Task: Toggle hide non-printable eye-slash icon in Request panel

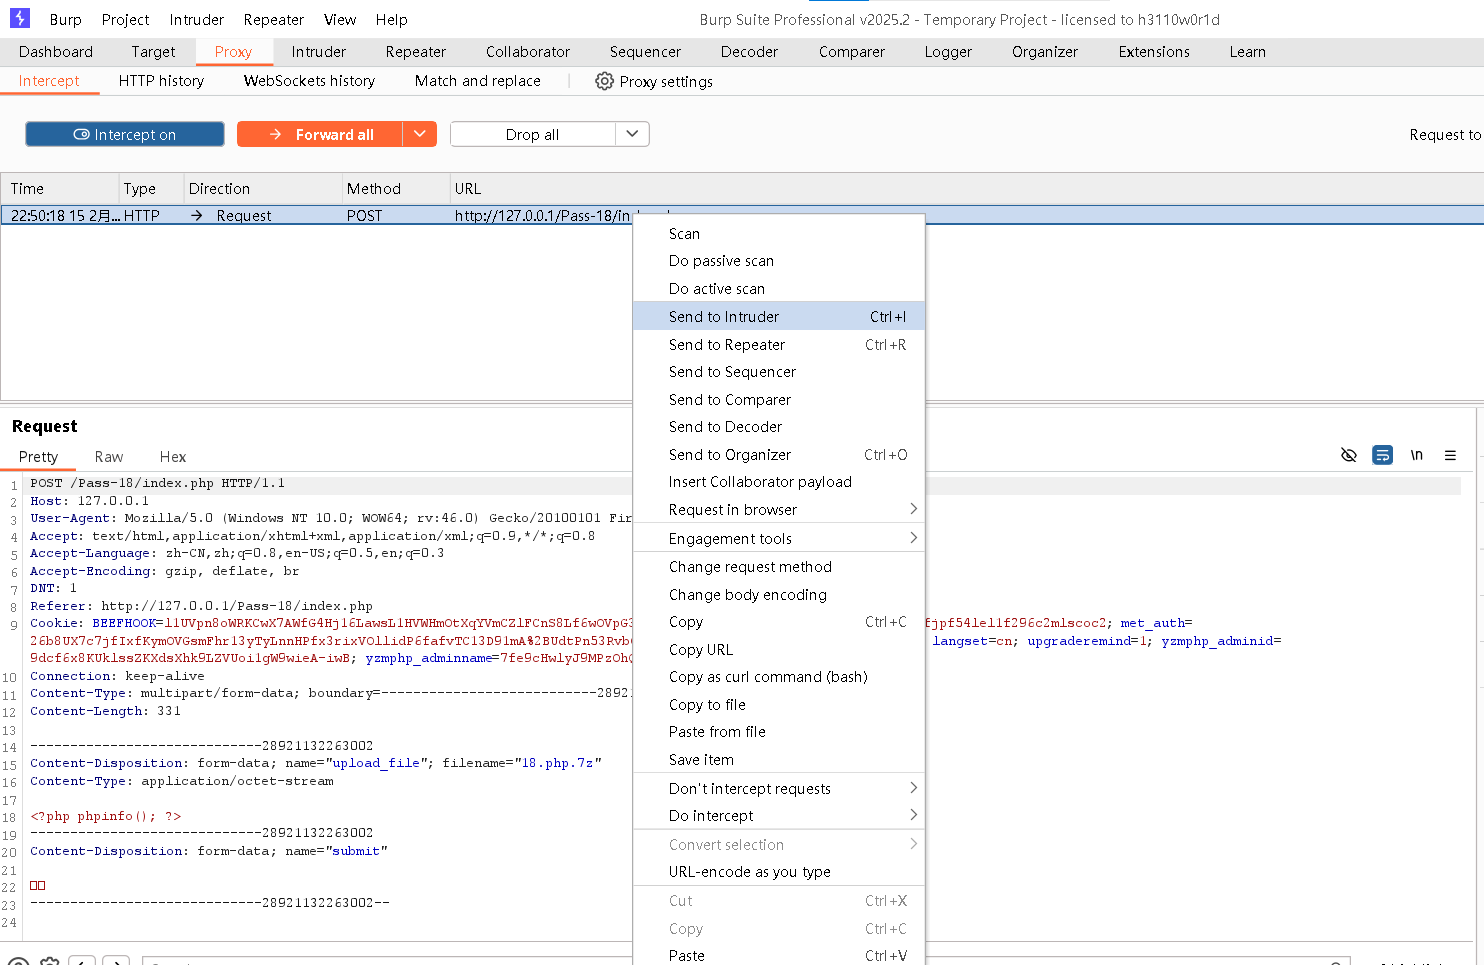Action: [x=1348, y=455]
